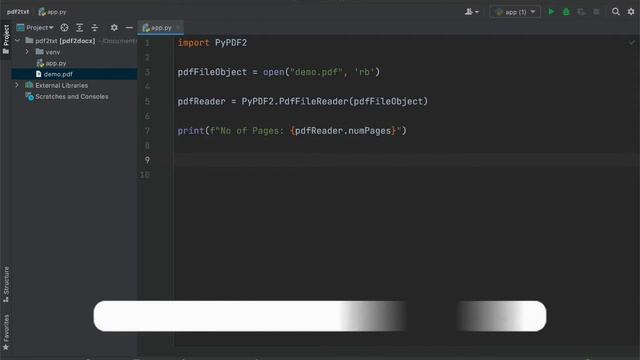Viewport: 640px width, 360px height.
Task: Select app.py in project tree
Action: 51,63
